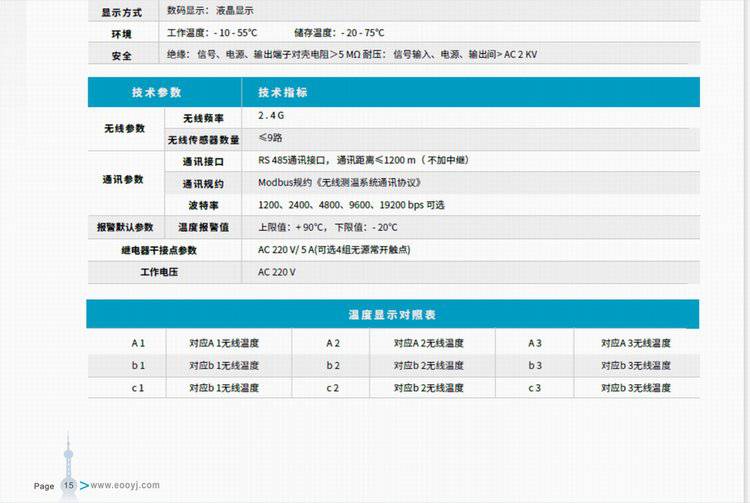Click the 2.4G value
This screenshot has height=503, width=750.
tap(271, 115)
